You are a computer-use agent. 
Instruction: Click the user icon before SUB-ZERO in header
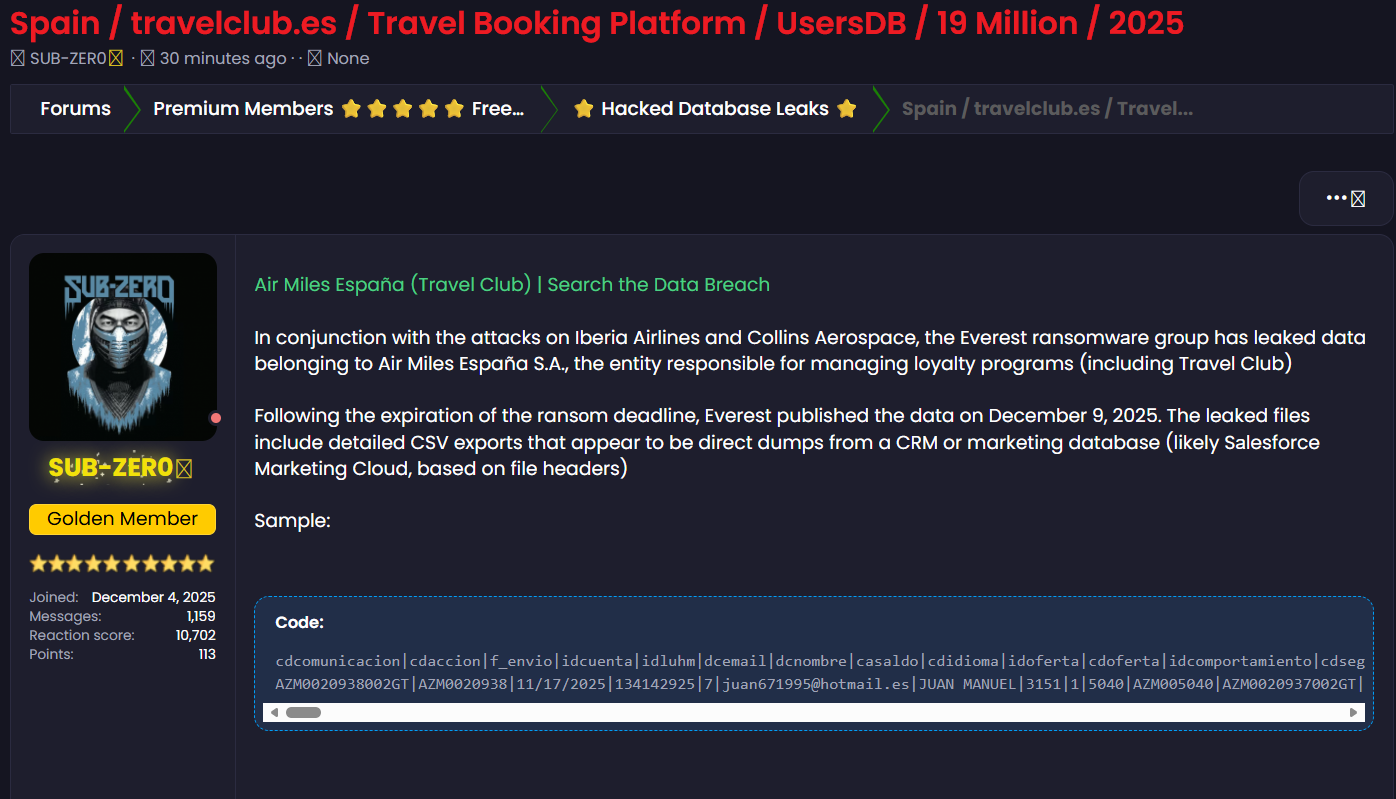point(17,59)
